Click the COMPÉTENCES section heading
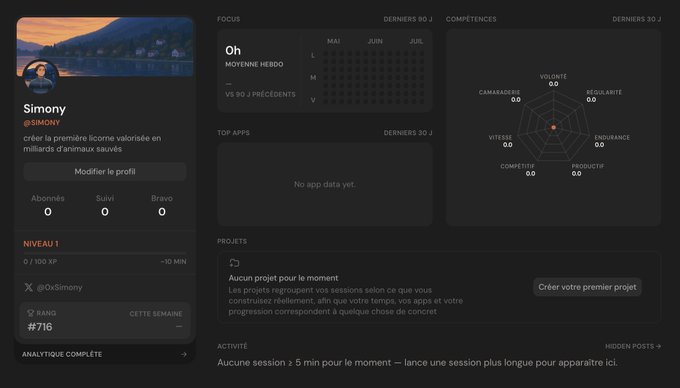This screenshot has height=388, width=680. click(x=471, y=19)
